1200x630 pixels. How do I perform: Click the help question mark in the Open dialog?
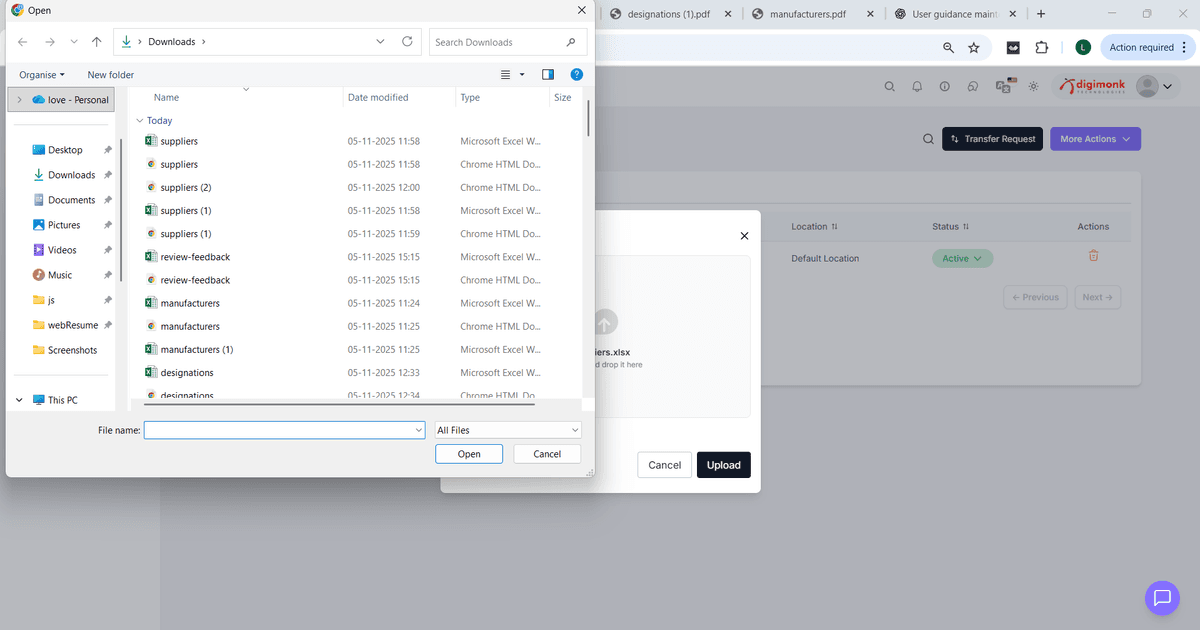click(x=576, y=74)
